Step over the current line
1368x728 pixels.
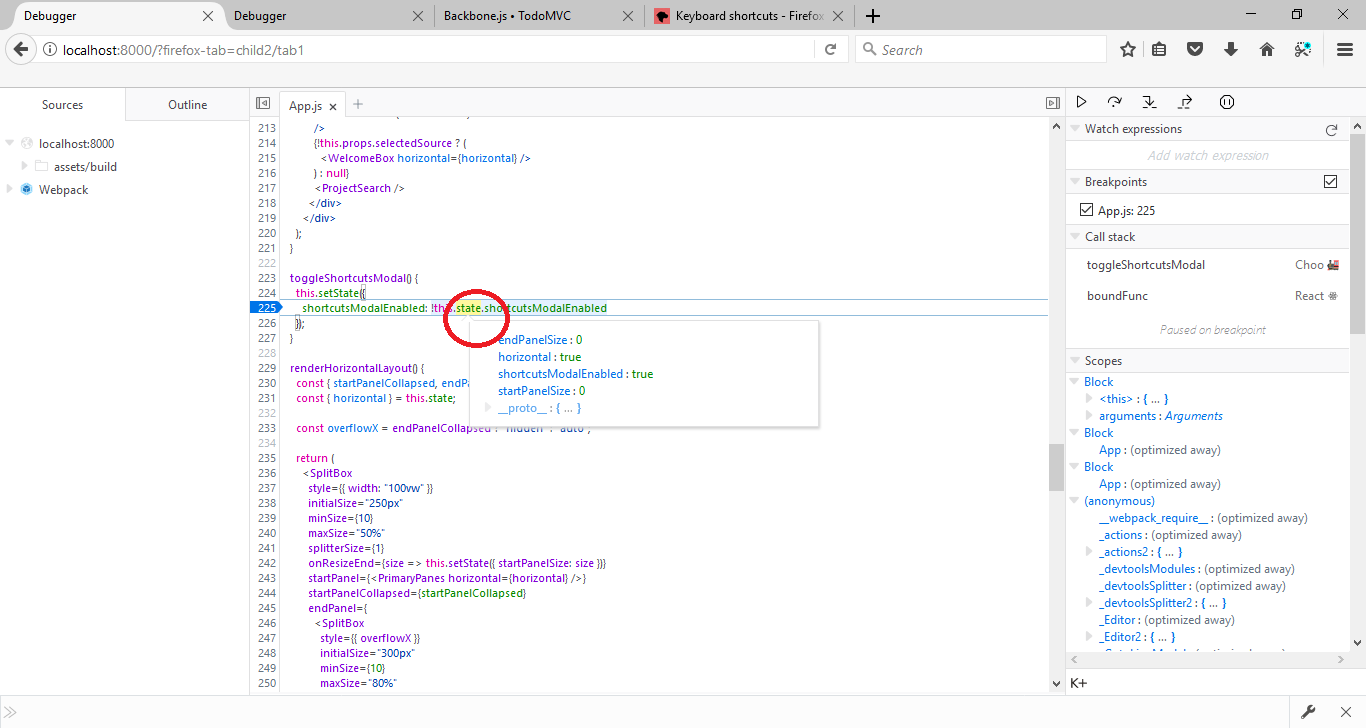[x=1114, y=101]
